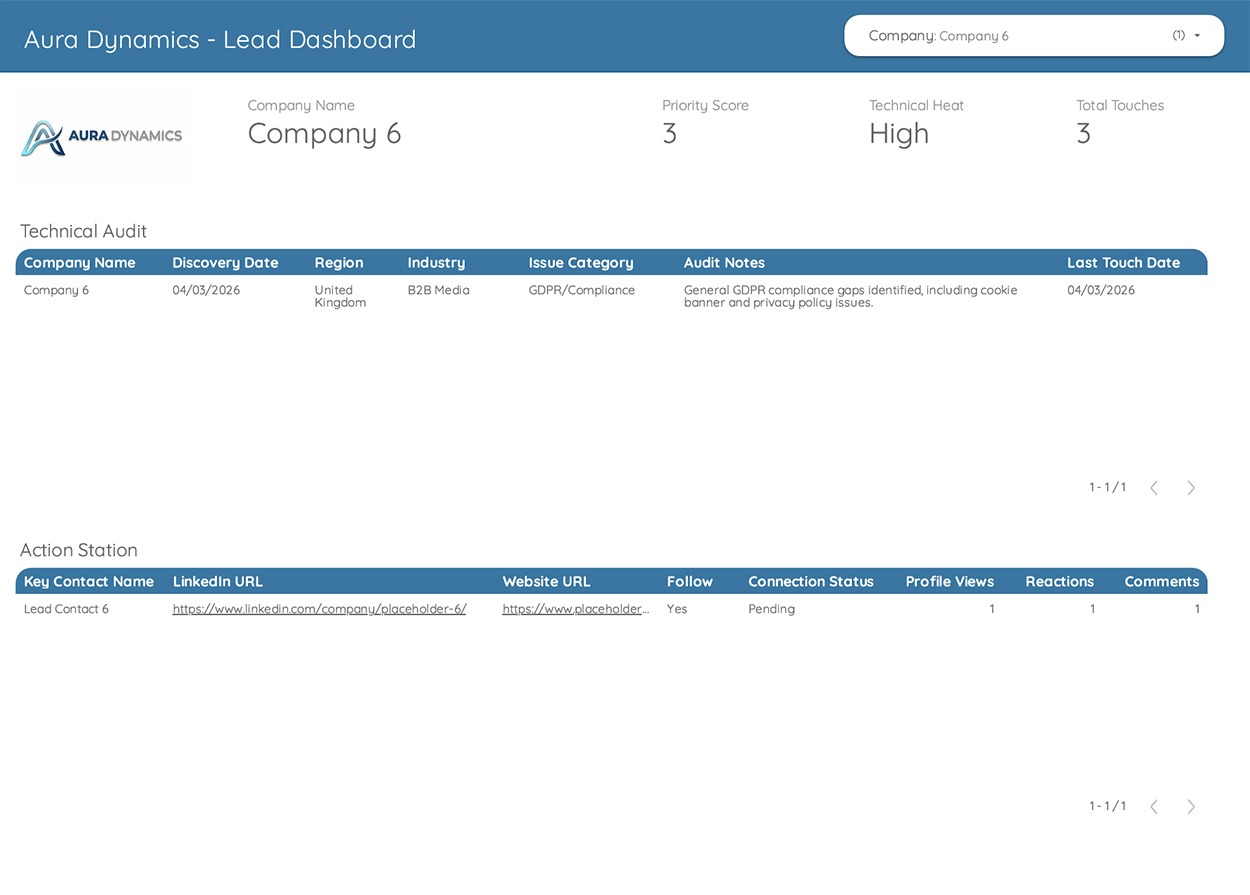
Task: Open the LinkedIn placeholder-6 company link
Action: 319,609
